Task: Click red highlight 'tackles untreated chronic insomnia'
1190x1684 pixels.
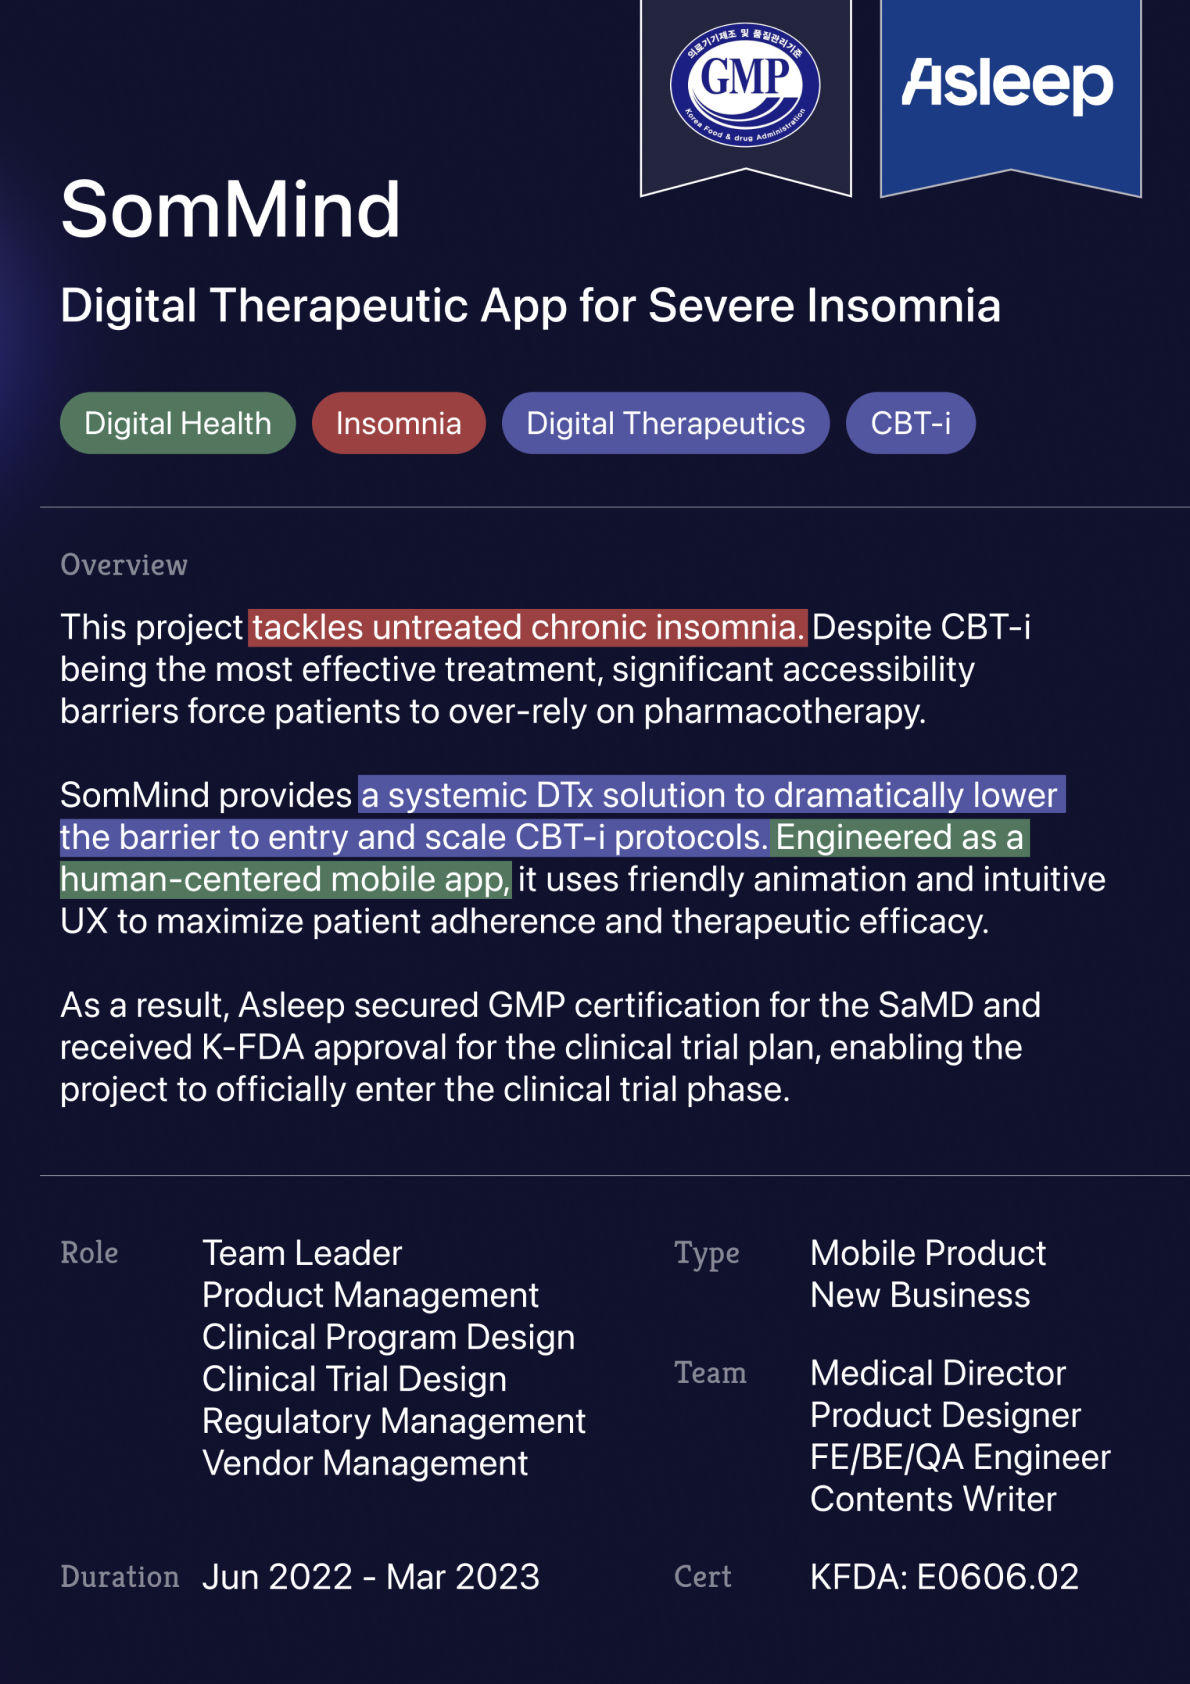Action: (x=528, y=627)
